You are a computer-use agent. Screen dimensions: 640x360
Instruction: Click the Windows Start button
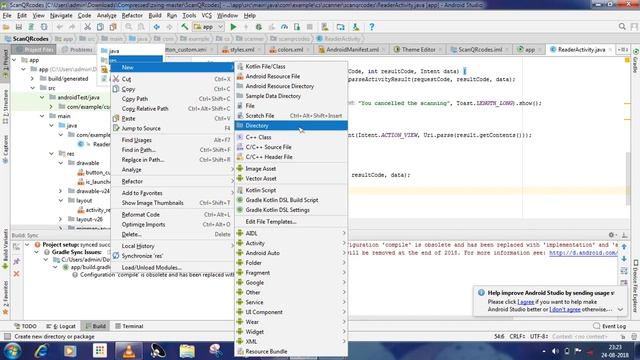(x=13, y=351)
